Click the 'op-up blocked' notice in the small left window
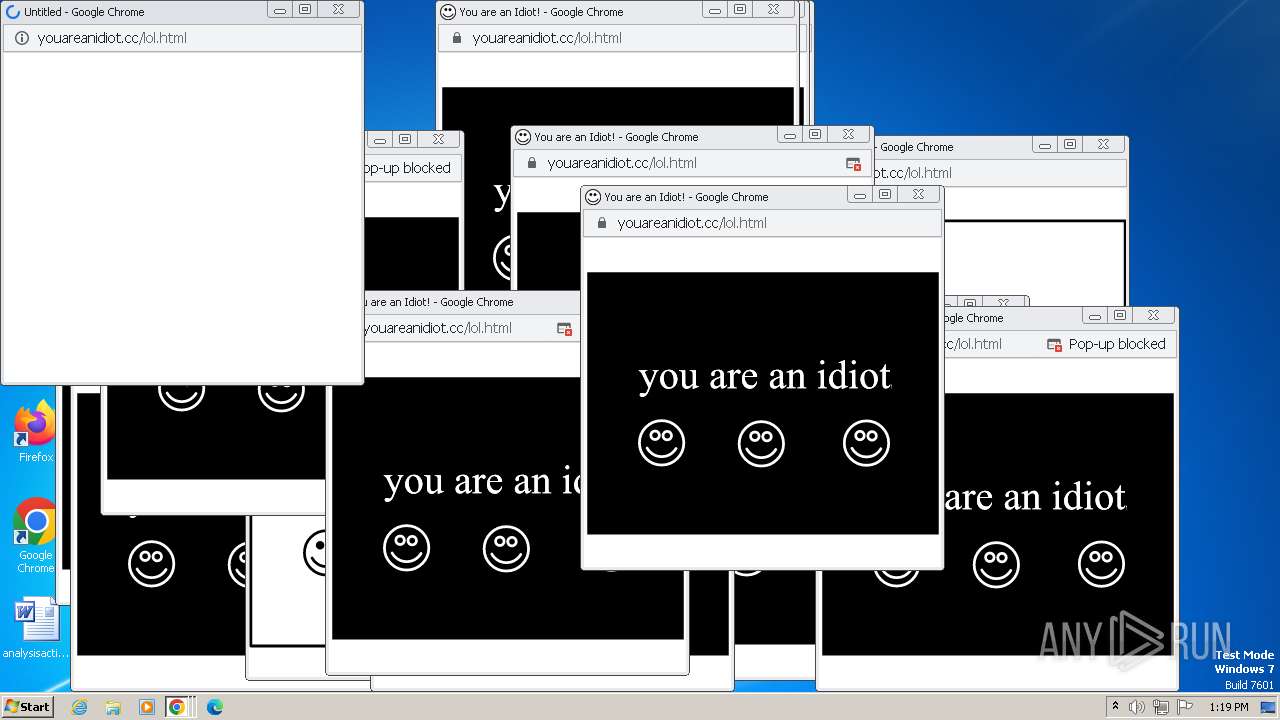The height and width of the screenshot is (720, 1280). coord(408,168)
